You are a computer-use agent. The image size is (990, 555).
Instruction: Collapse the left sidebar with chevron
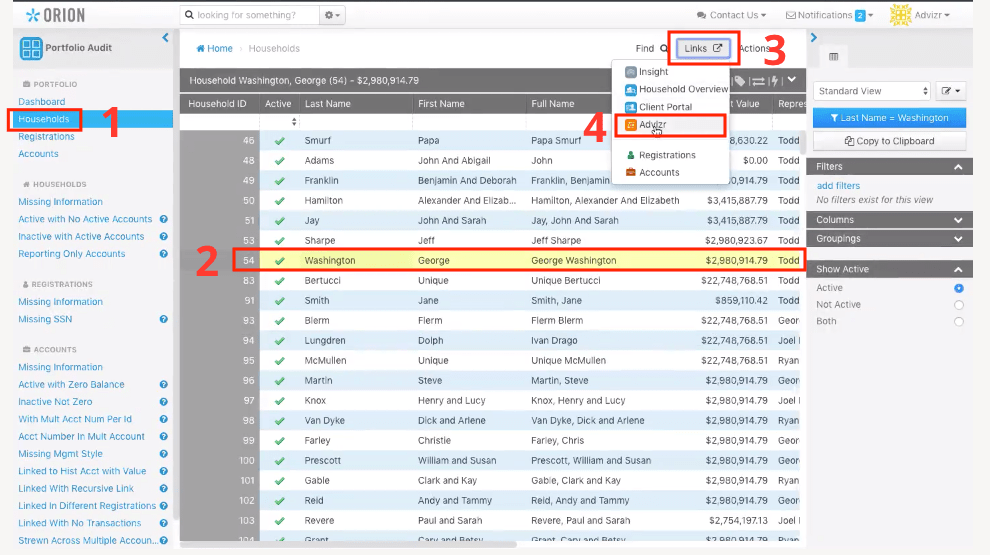pos(165,38)
